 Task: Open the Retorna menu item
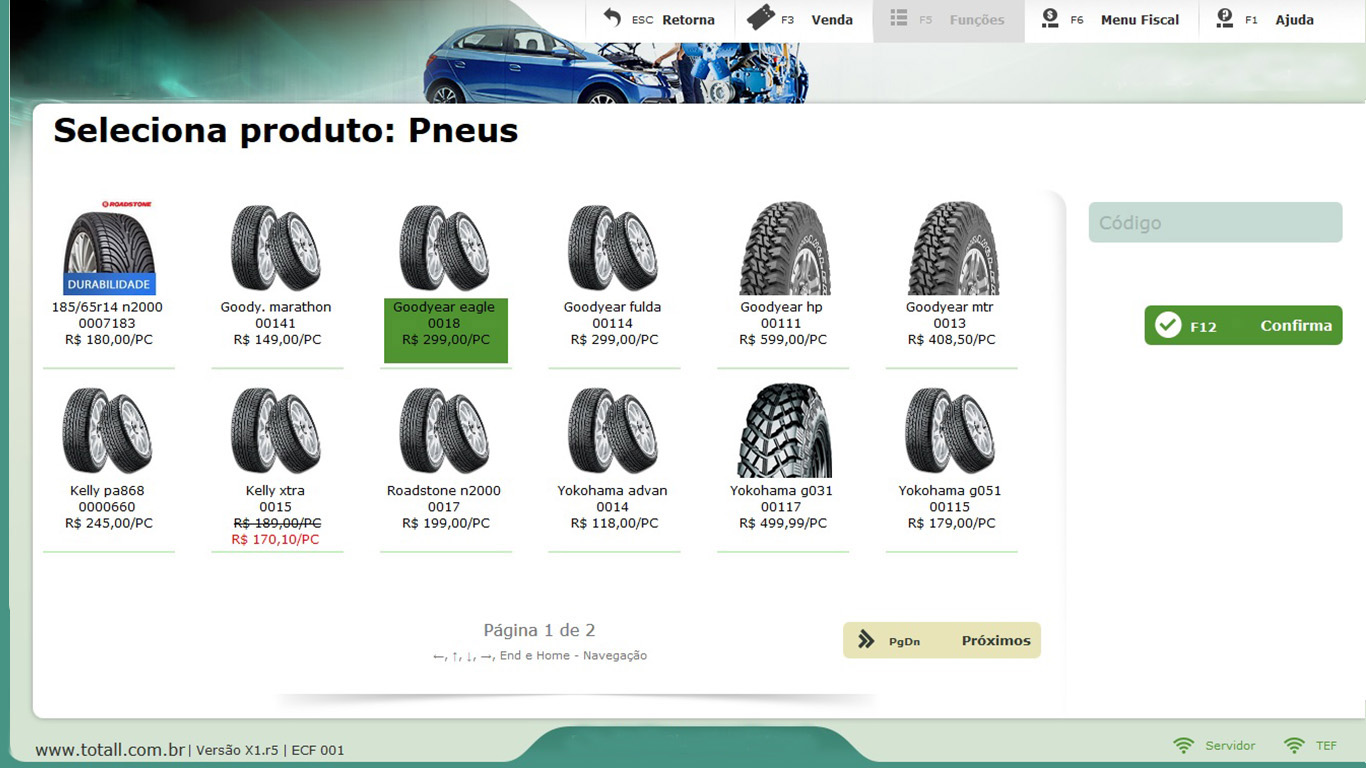coord(660,20)
